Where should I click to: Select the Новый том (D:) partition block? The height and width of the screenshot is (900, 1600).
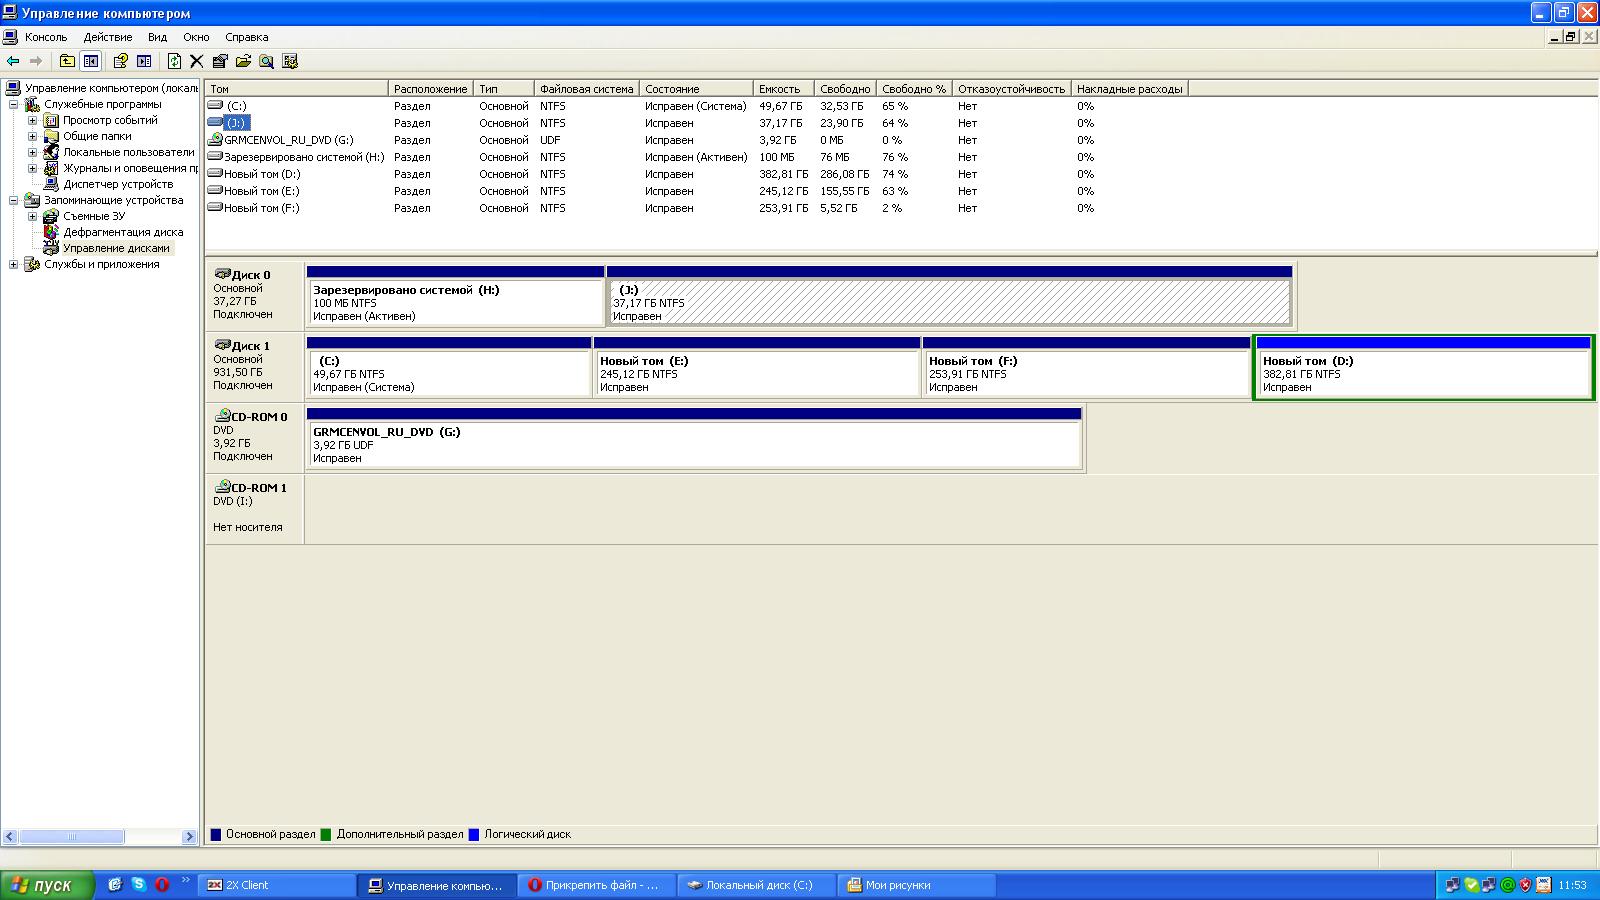coord(1423,367)
